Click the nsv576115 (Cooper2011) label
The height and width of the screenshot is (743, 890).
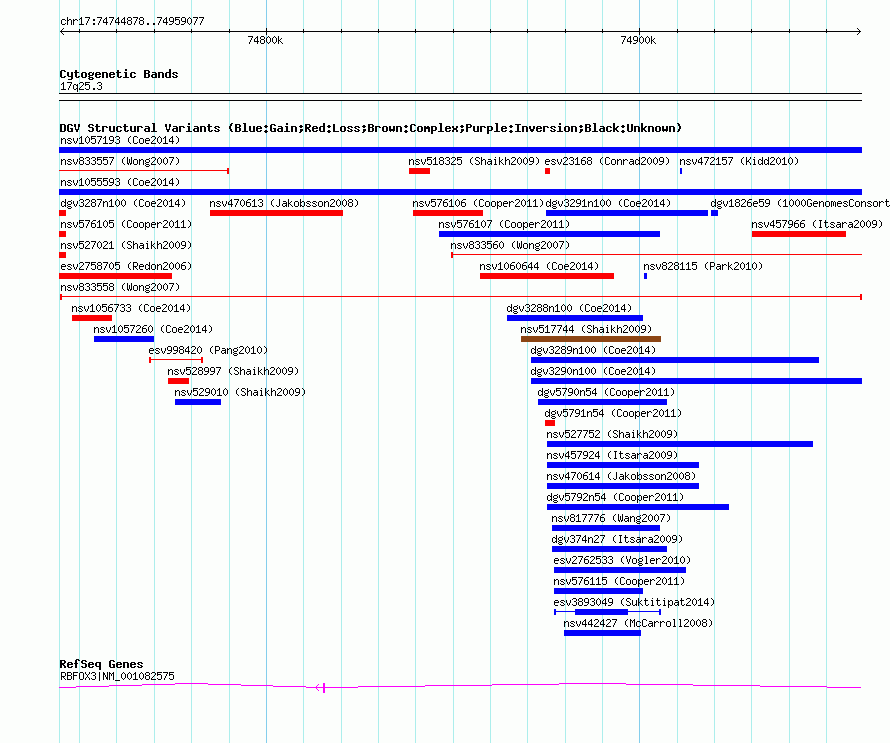tap(619, 581)
